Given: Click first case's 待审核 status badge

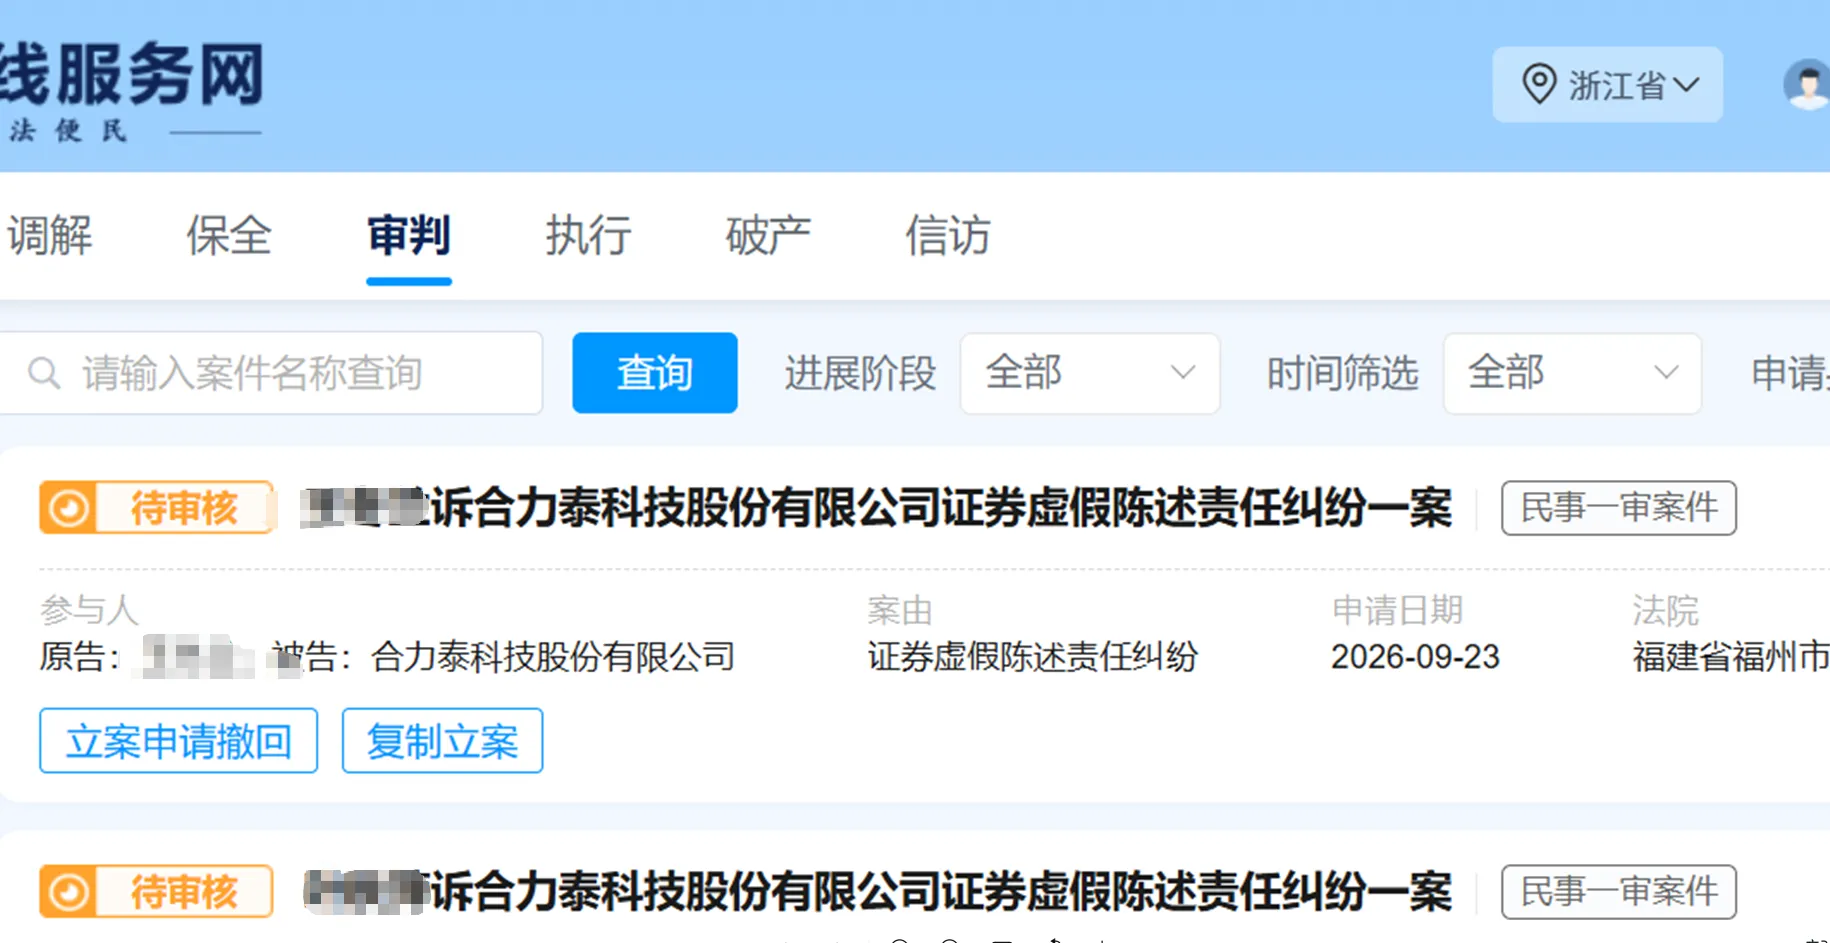Looking at the screenshot, I should [157, 508].
